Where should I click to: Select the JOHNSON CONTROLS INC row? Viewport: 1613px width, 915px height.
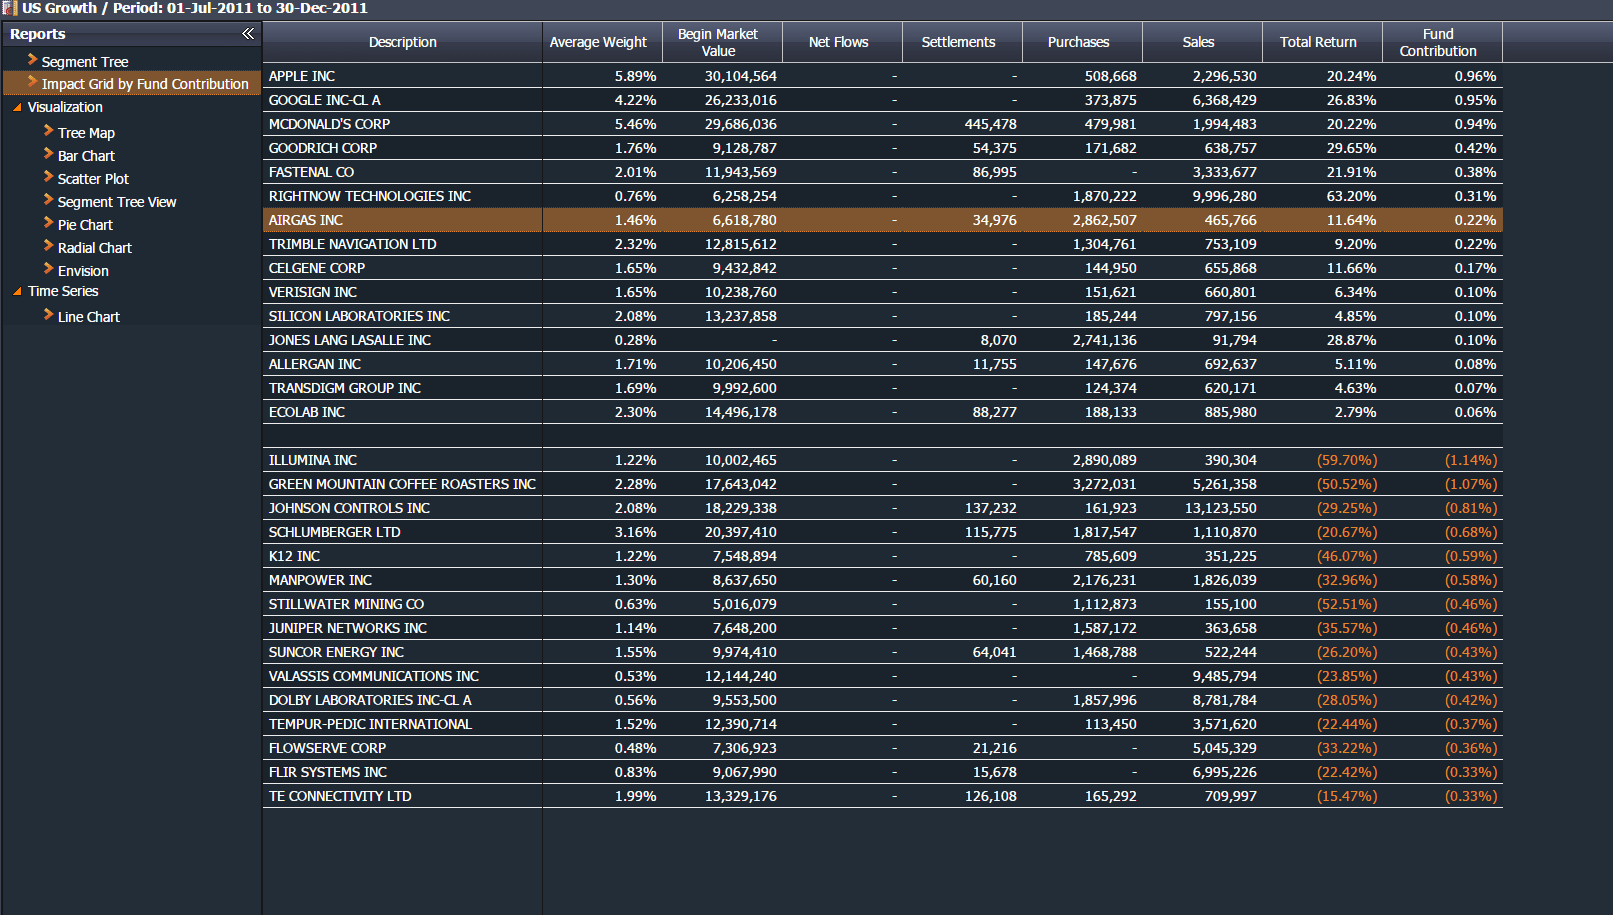click(883, 508)
